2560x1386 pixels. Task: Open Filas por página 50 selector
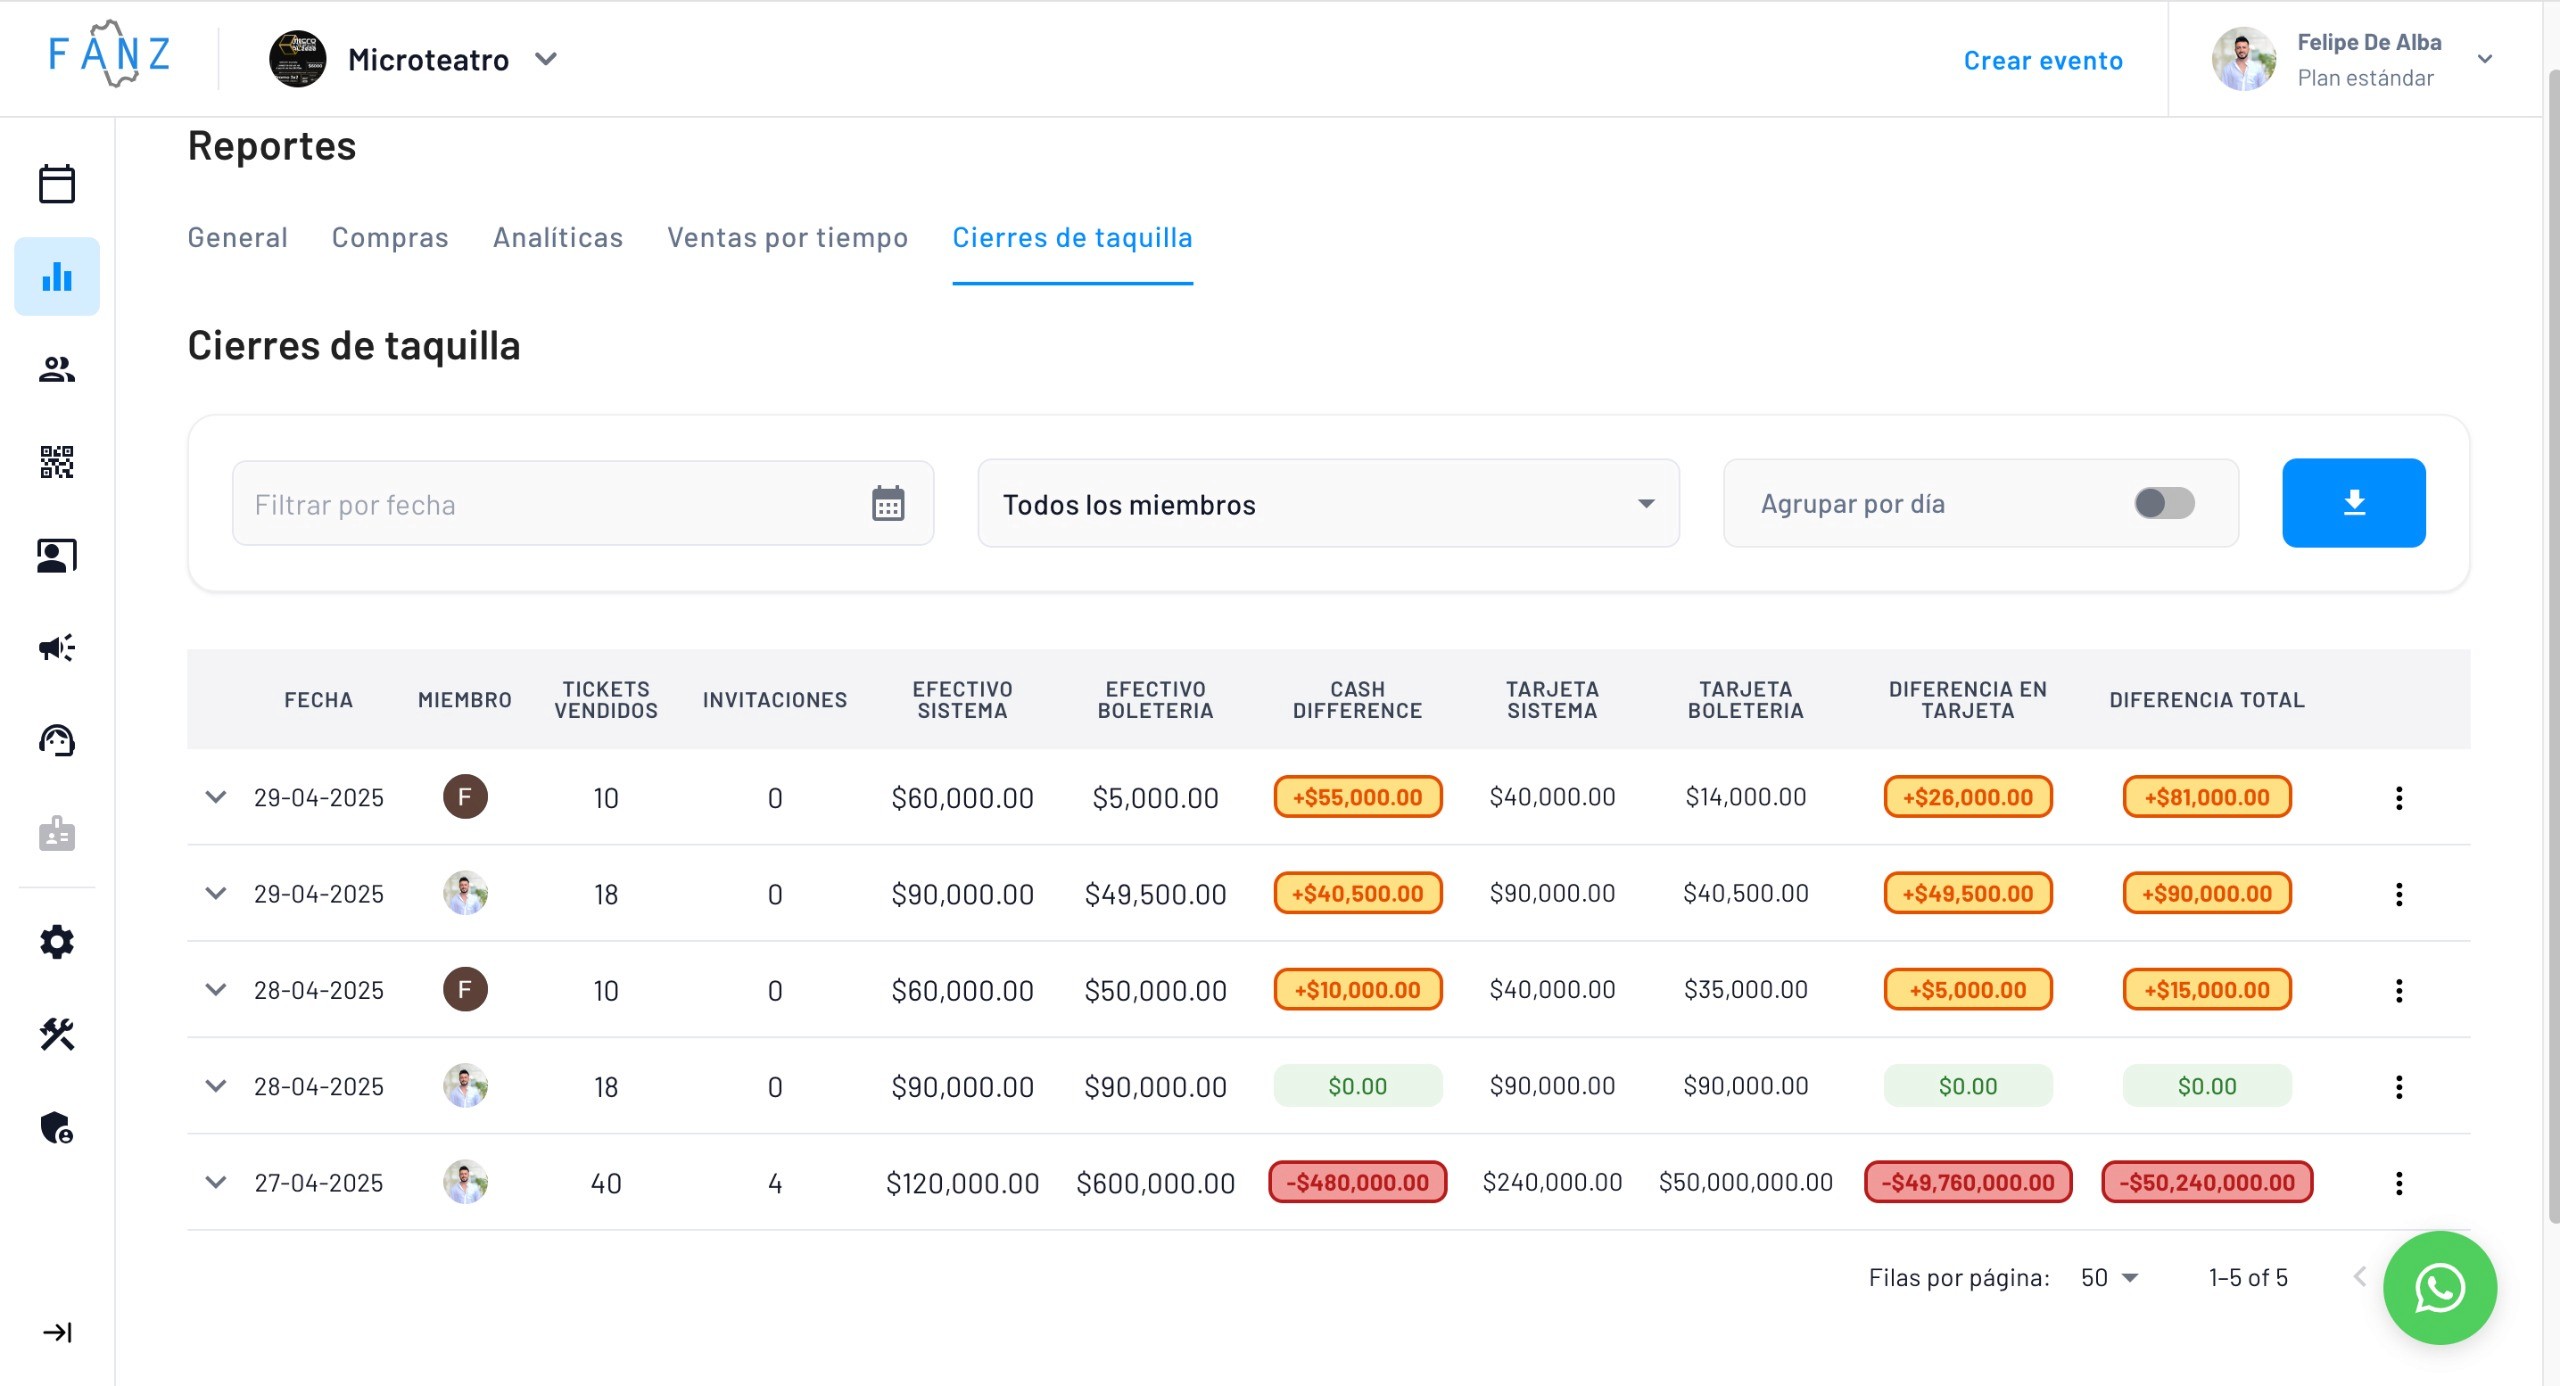[2108, 1278]
